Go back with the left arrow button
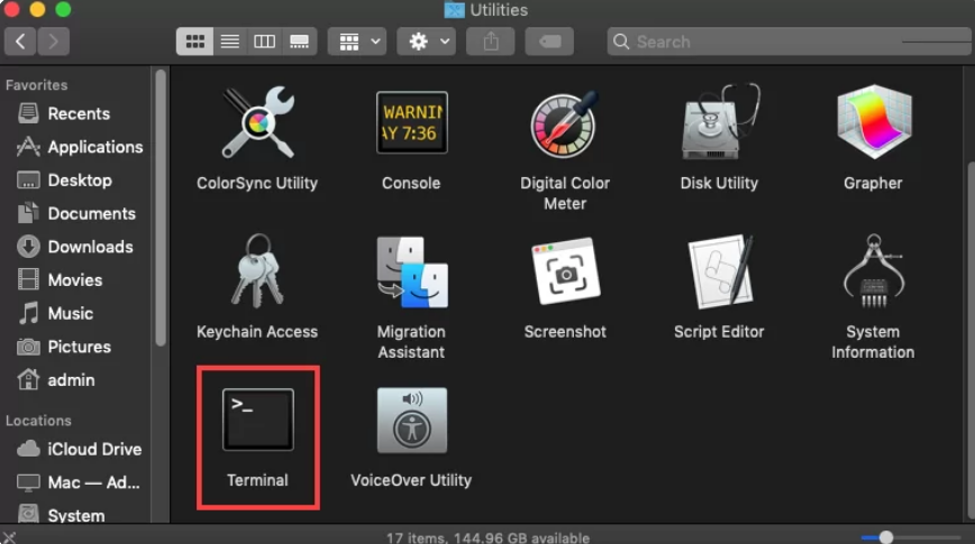 (x=21, y=42)
